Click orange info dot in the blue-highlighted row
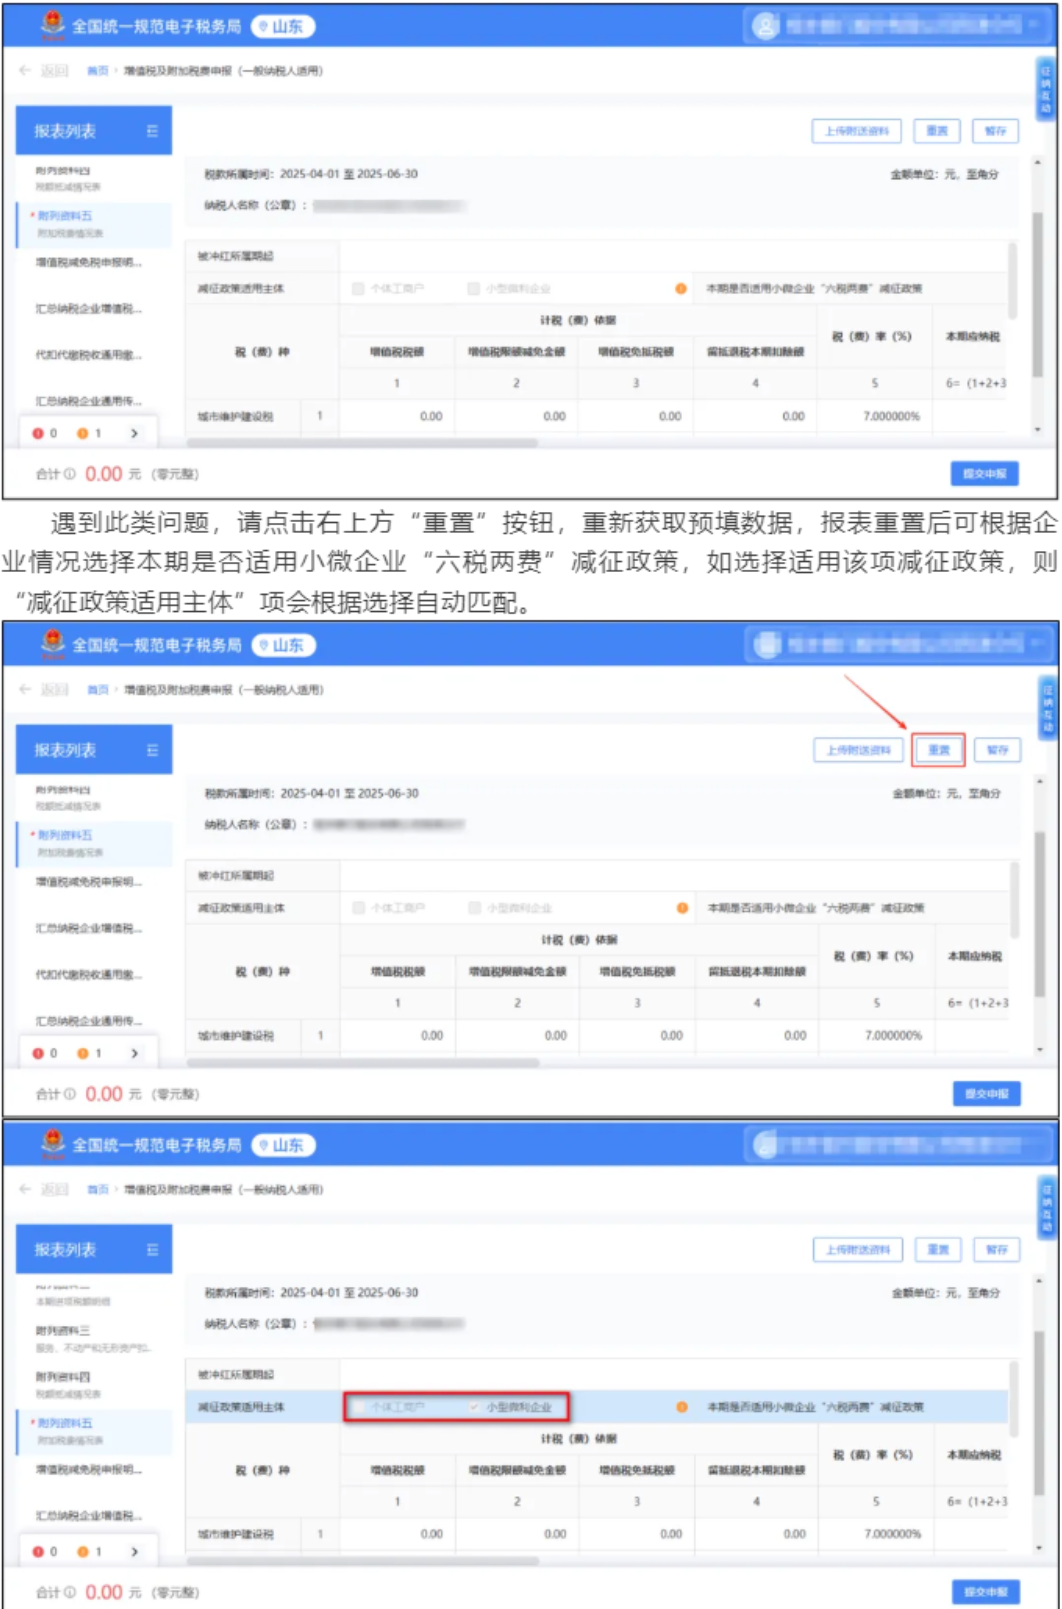Screen dimensions: 1062x1609 point(682,1407)
